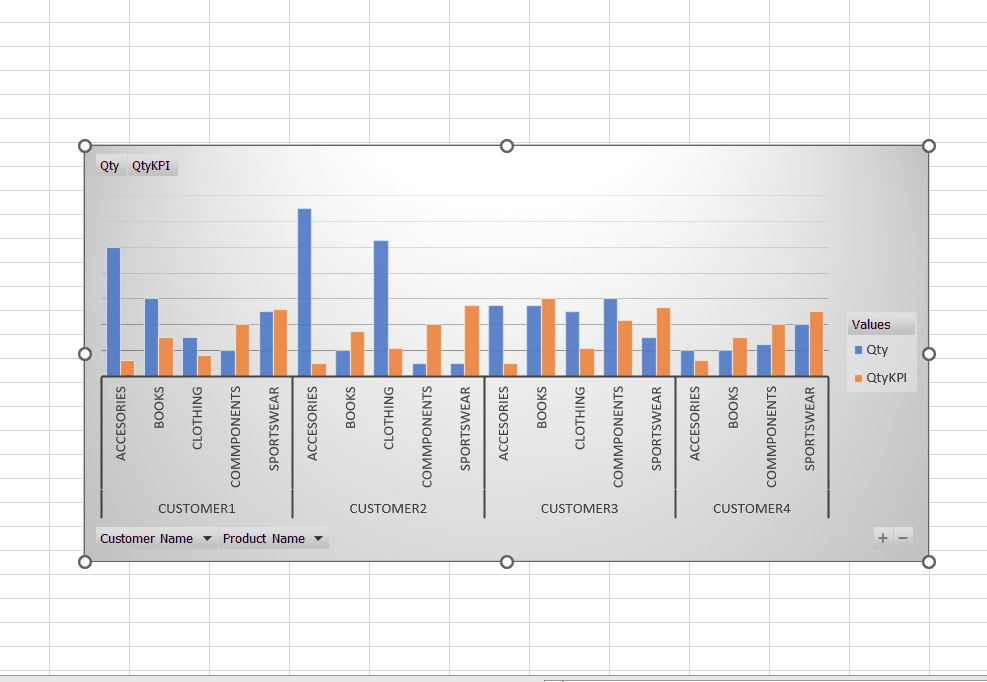The image size is (987, 682).
Task: Click the tallest blue bar for CUSTOMER2 ACCESORIES
Action: (x=304, y=292)
